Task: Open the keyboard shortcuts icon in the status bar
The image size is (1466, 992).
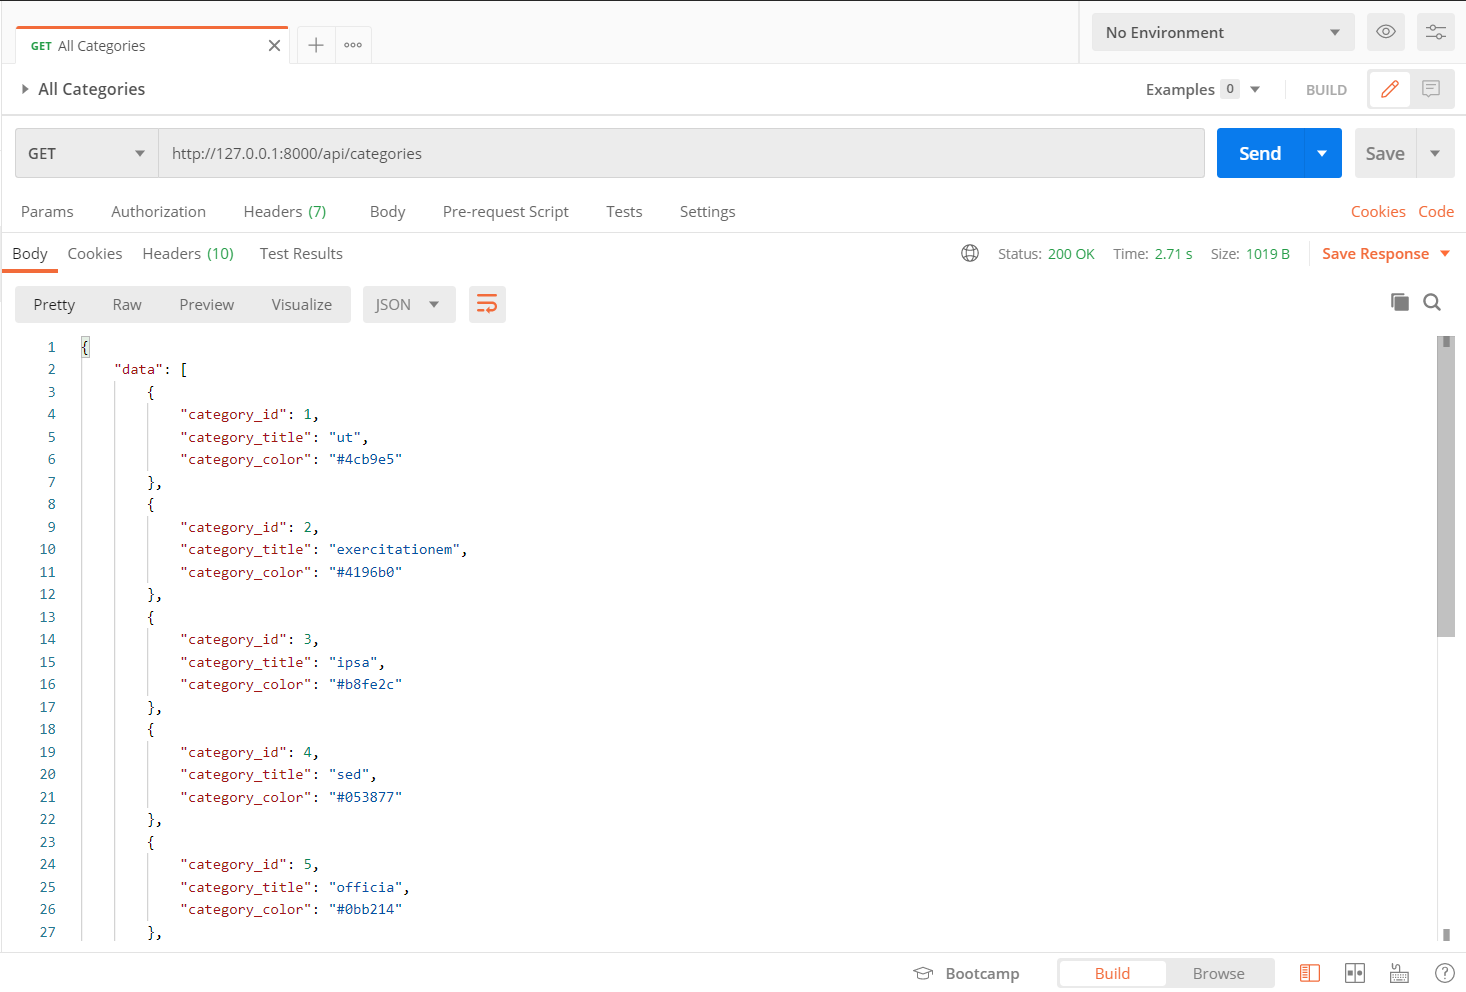Action: pyautogui.click(x=1399, y=973)
